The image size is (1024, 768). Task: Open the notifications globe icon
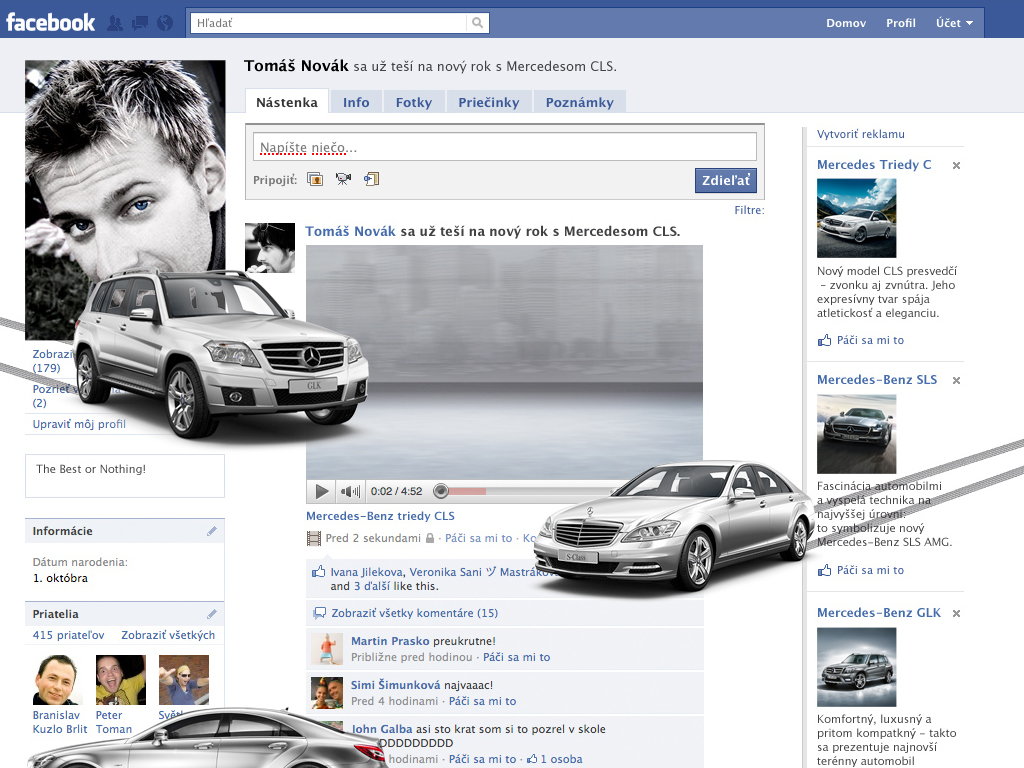click(165, 23)
